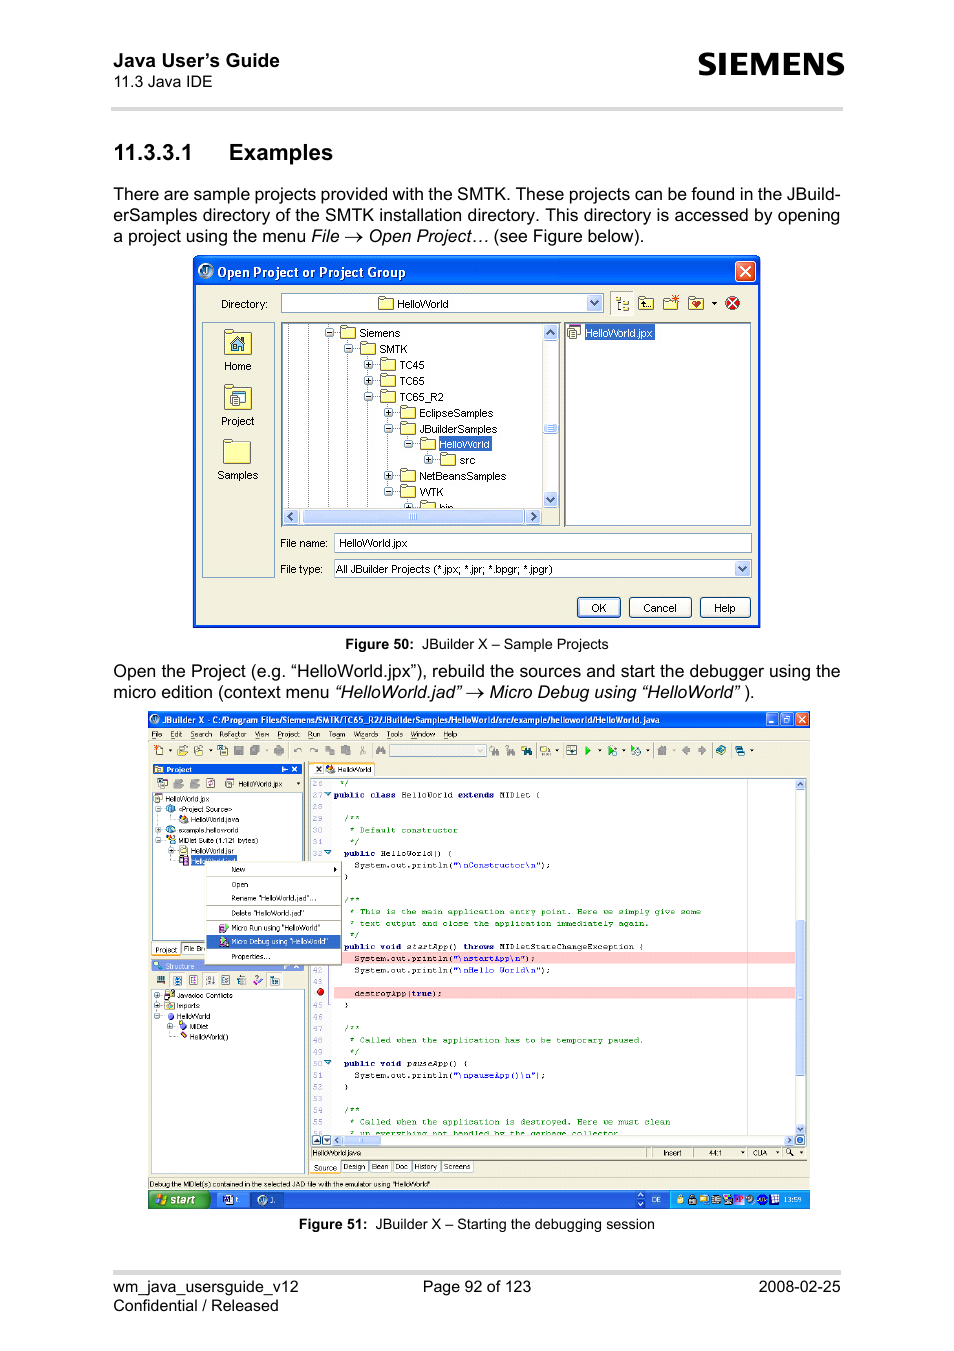Click the taskbar clock showing 13:59
The height and width of the screenshot is (1351, 954).
[792, 1200]
